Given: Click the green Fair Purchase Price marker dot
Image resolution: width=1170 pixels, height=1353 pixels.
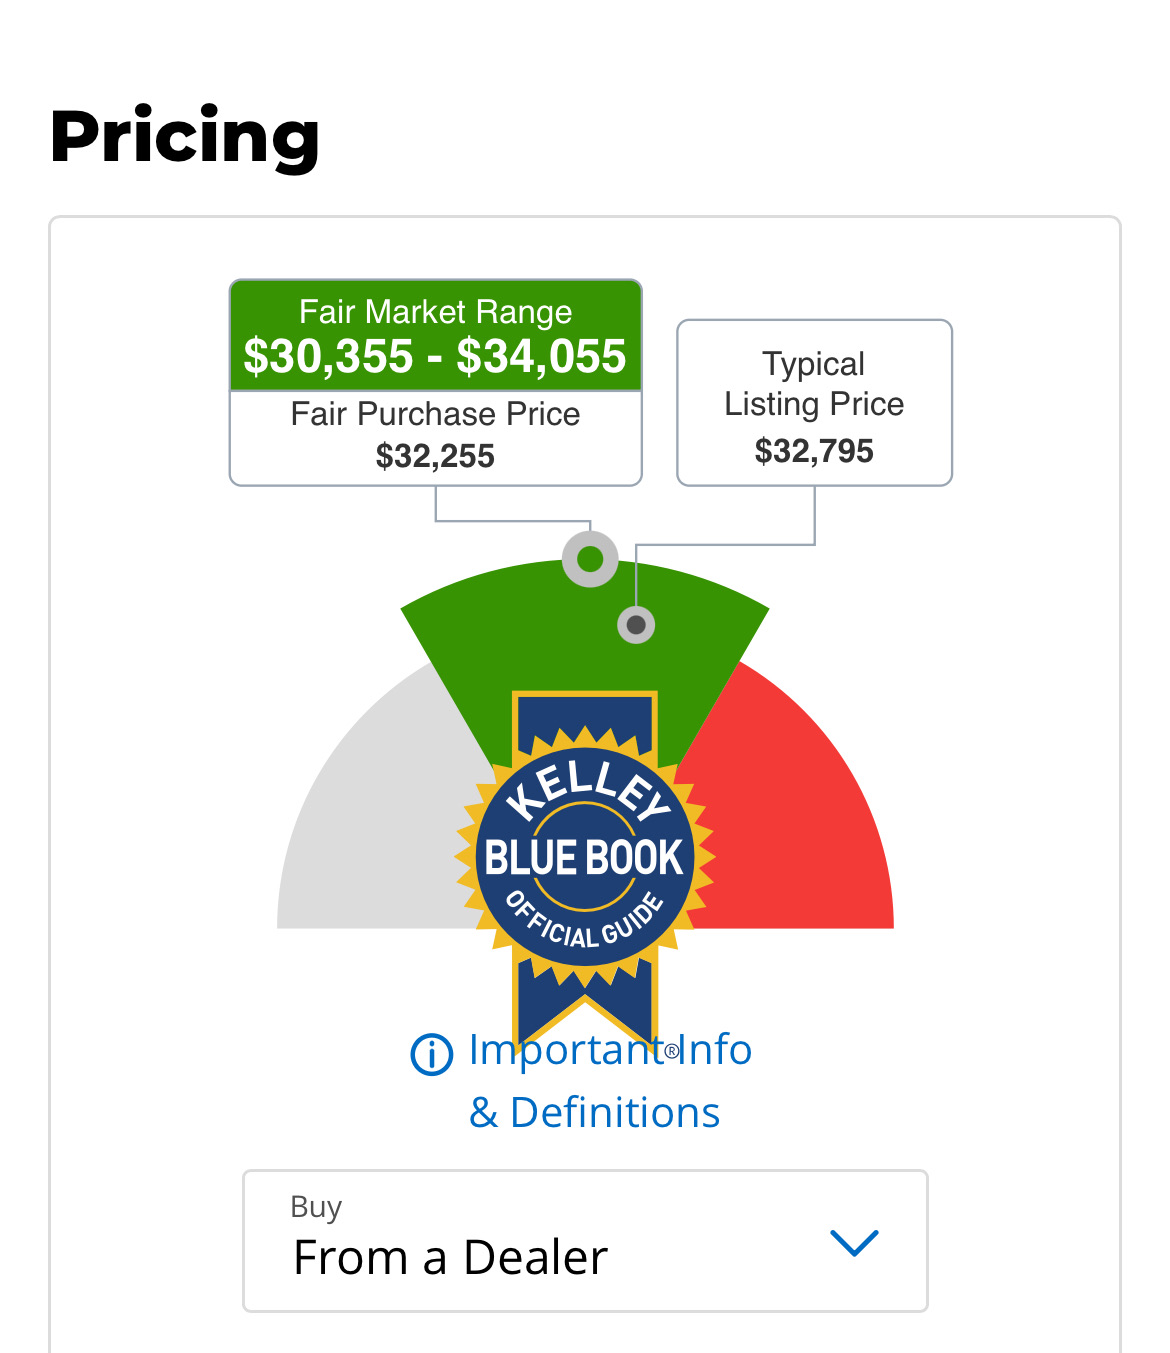Looking at the screenshot, I should pos(590,558).
